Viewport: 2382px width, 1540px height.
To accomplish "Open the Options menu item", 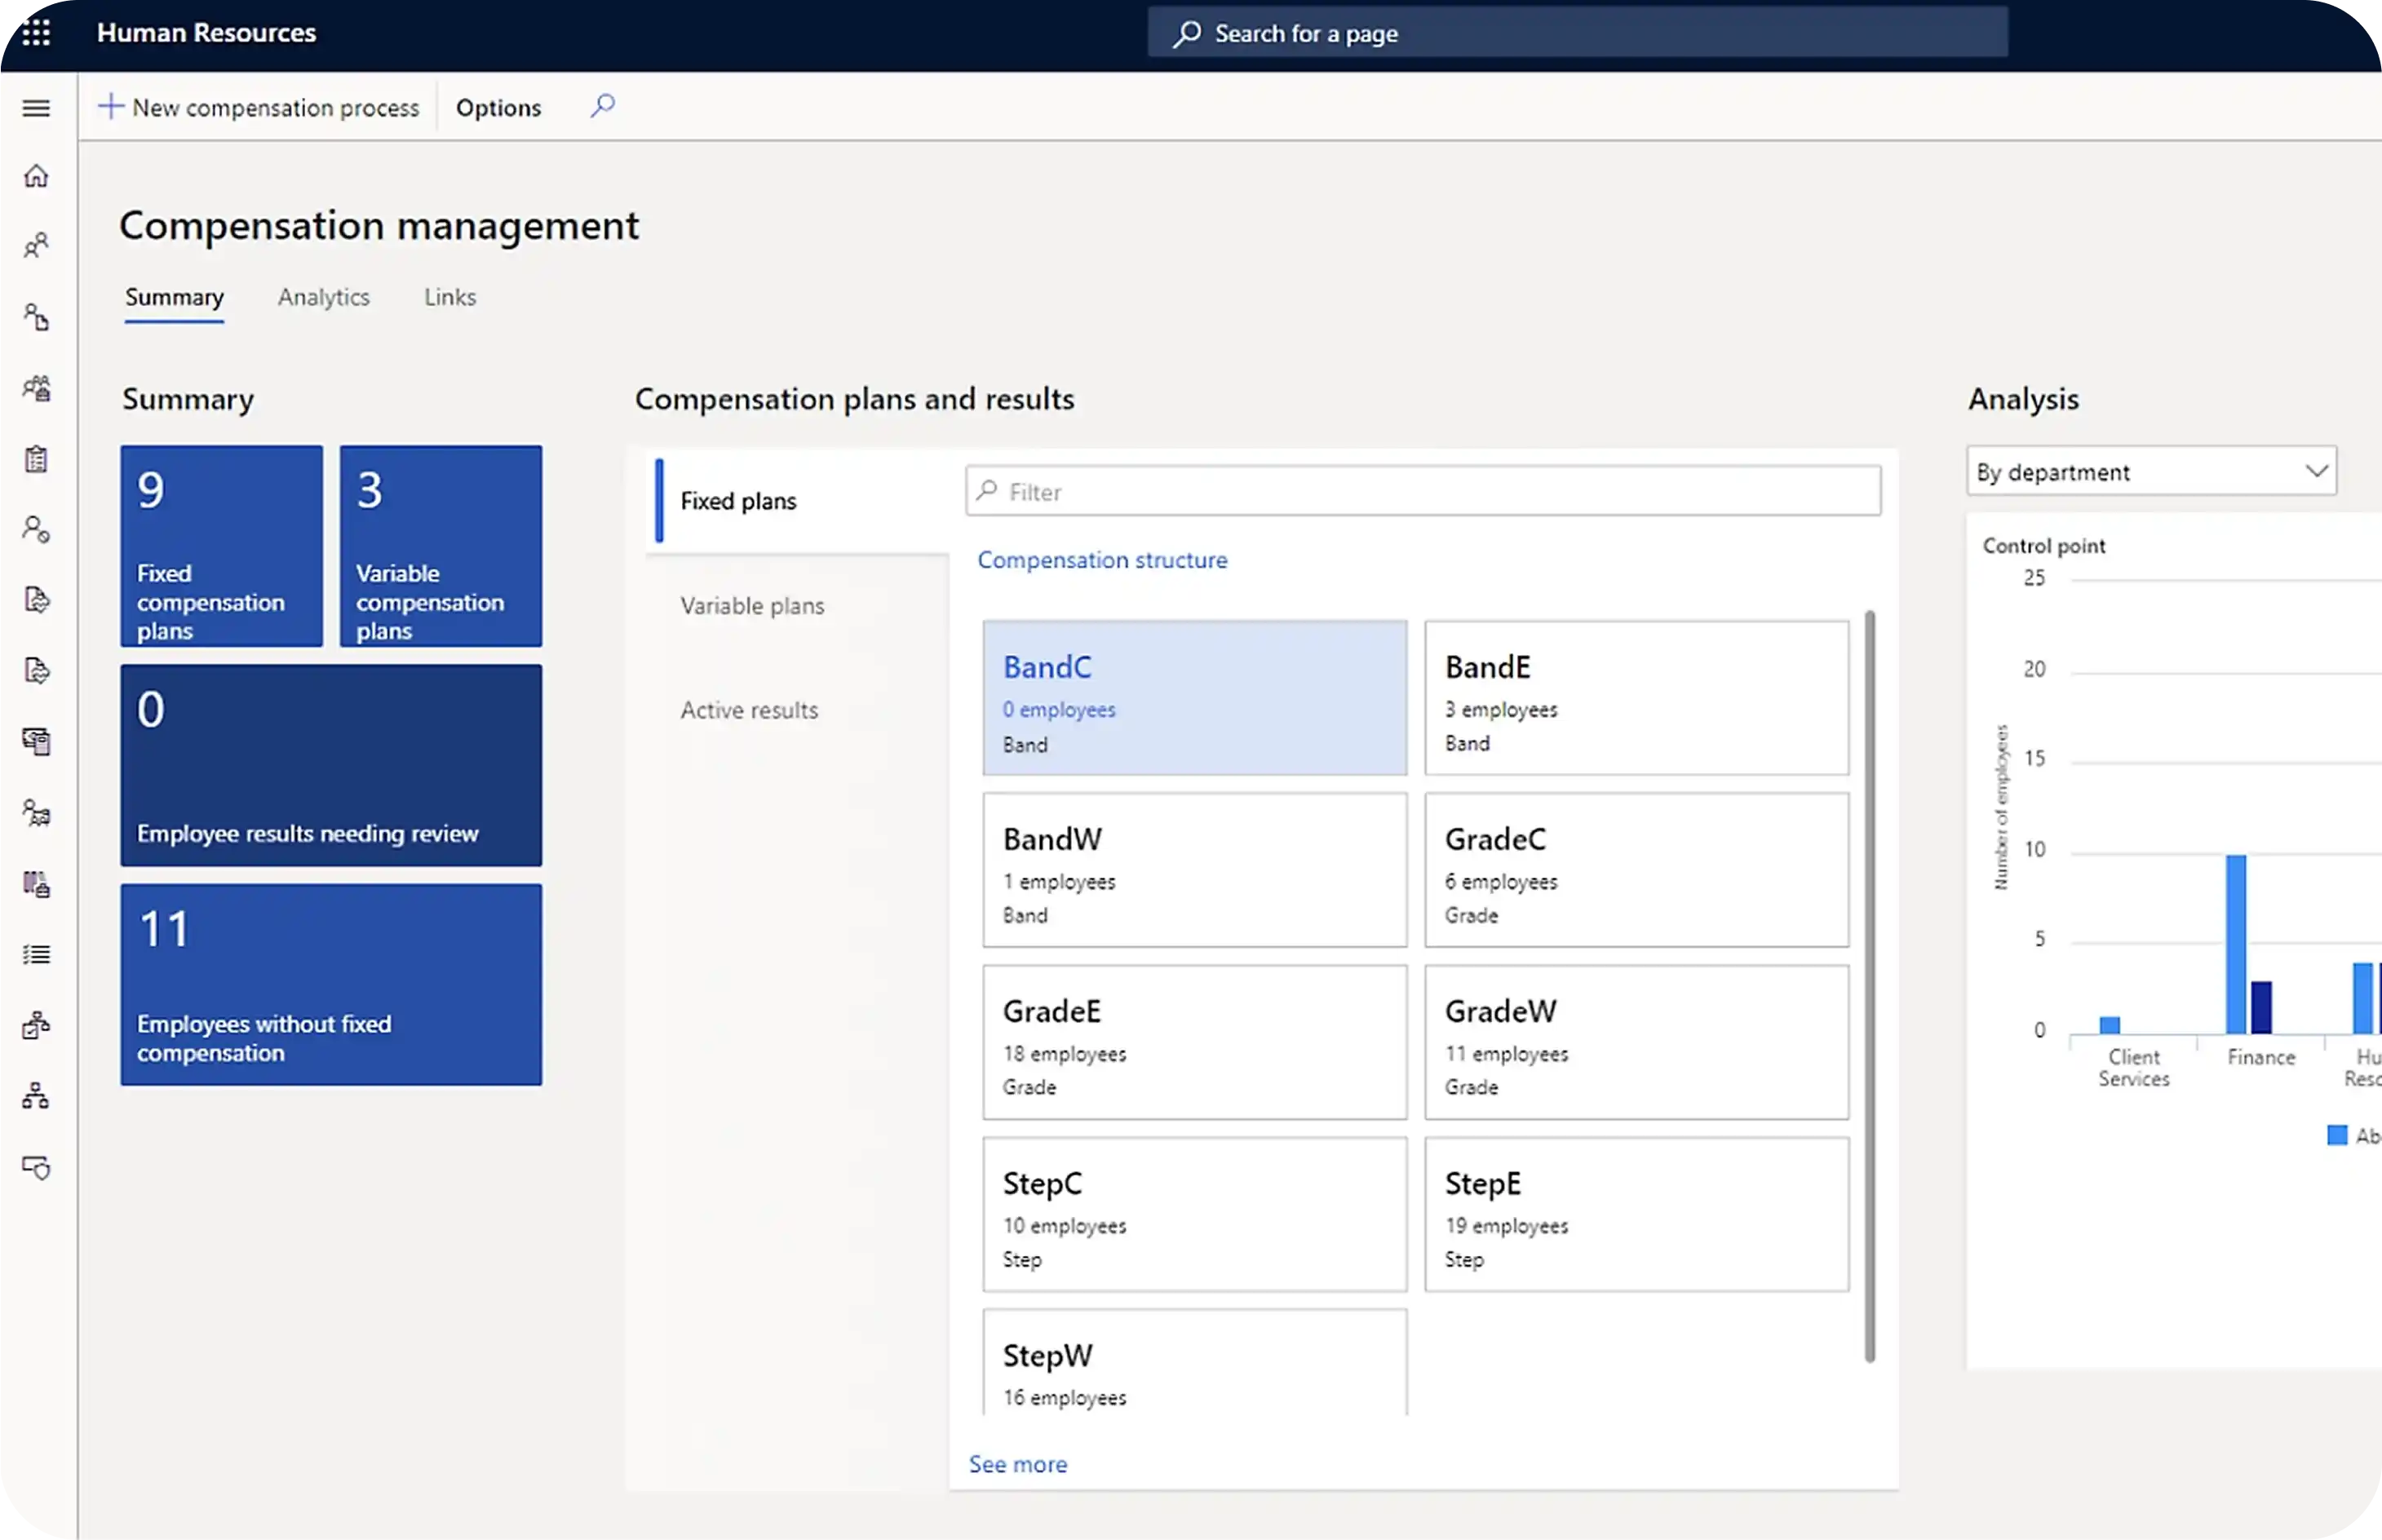I will click(x=498, y=107).
